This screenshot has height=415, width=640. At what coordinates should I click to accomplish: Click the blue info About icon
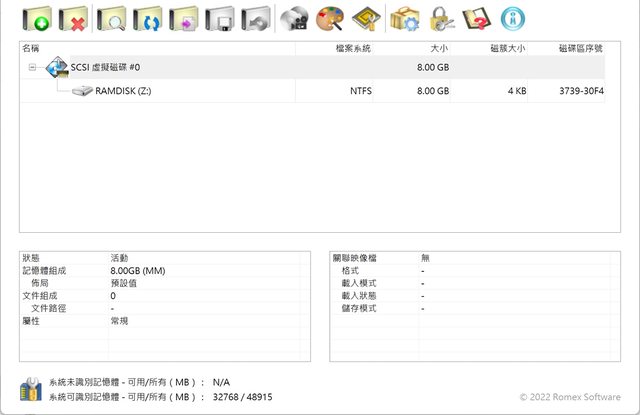(512, 18)
